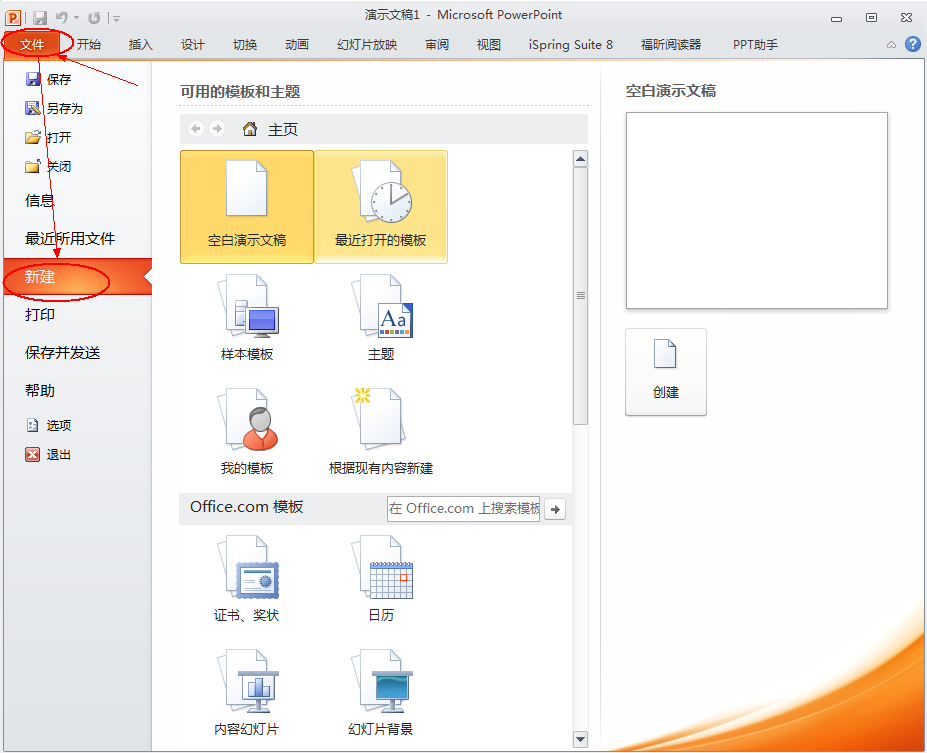Switch to the 开始 ribbon tab
Viewport: 927px width, 753px height.
click(x=89, y=44)
